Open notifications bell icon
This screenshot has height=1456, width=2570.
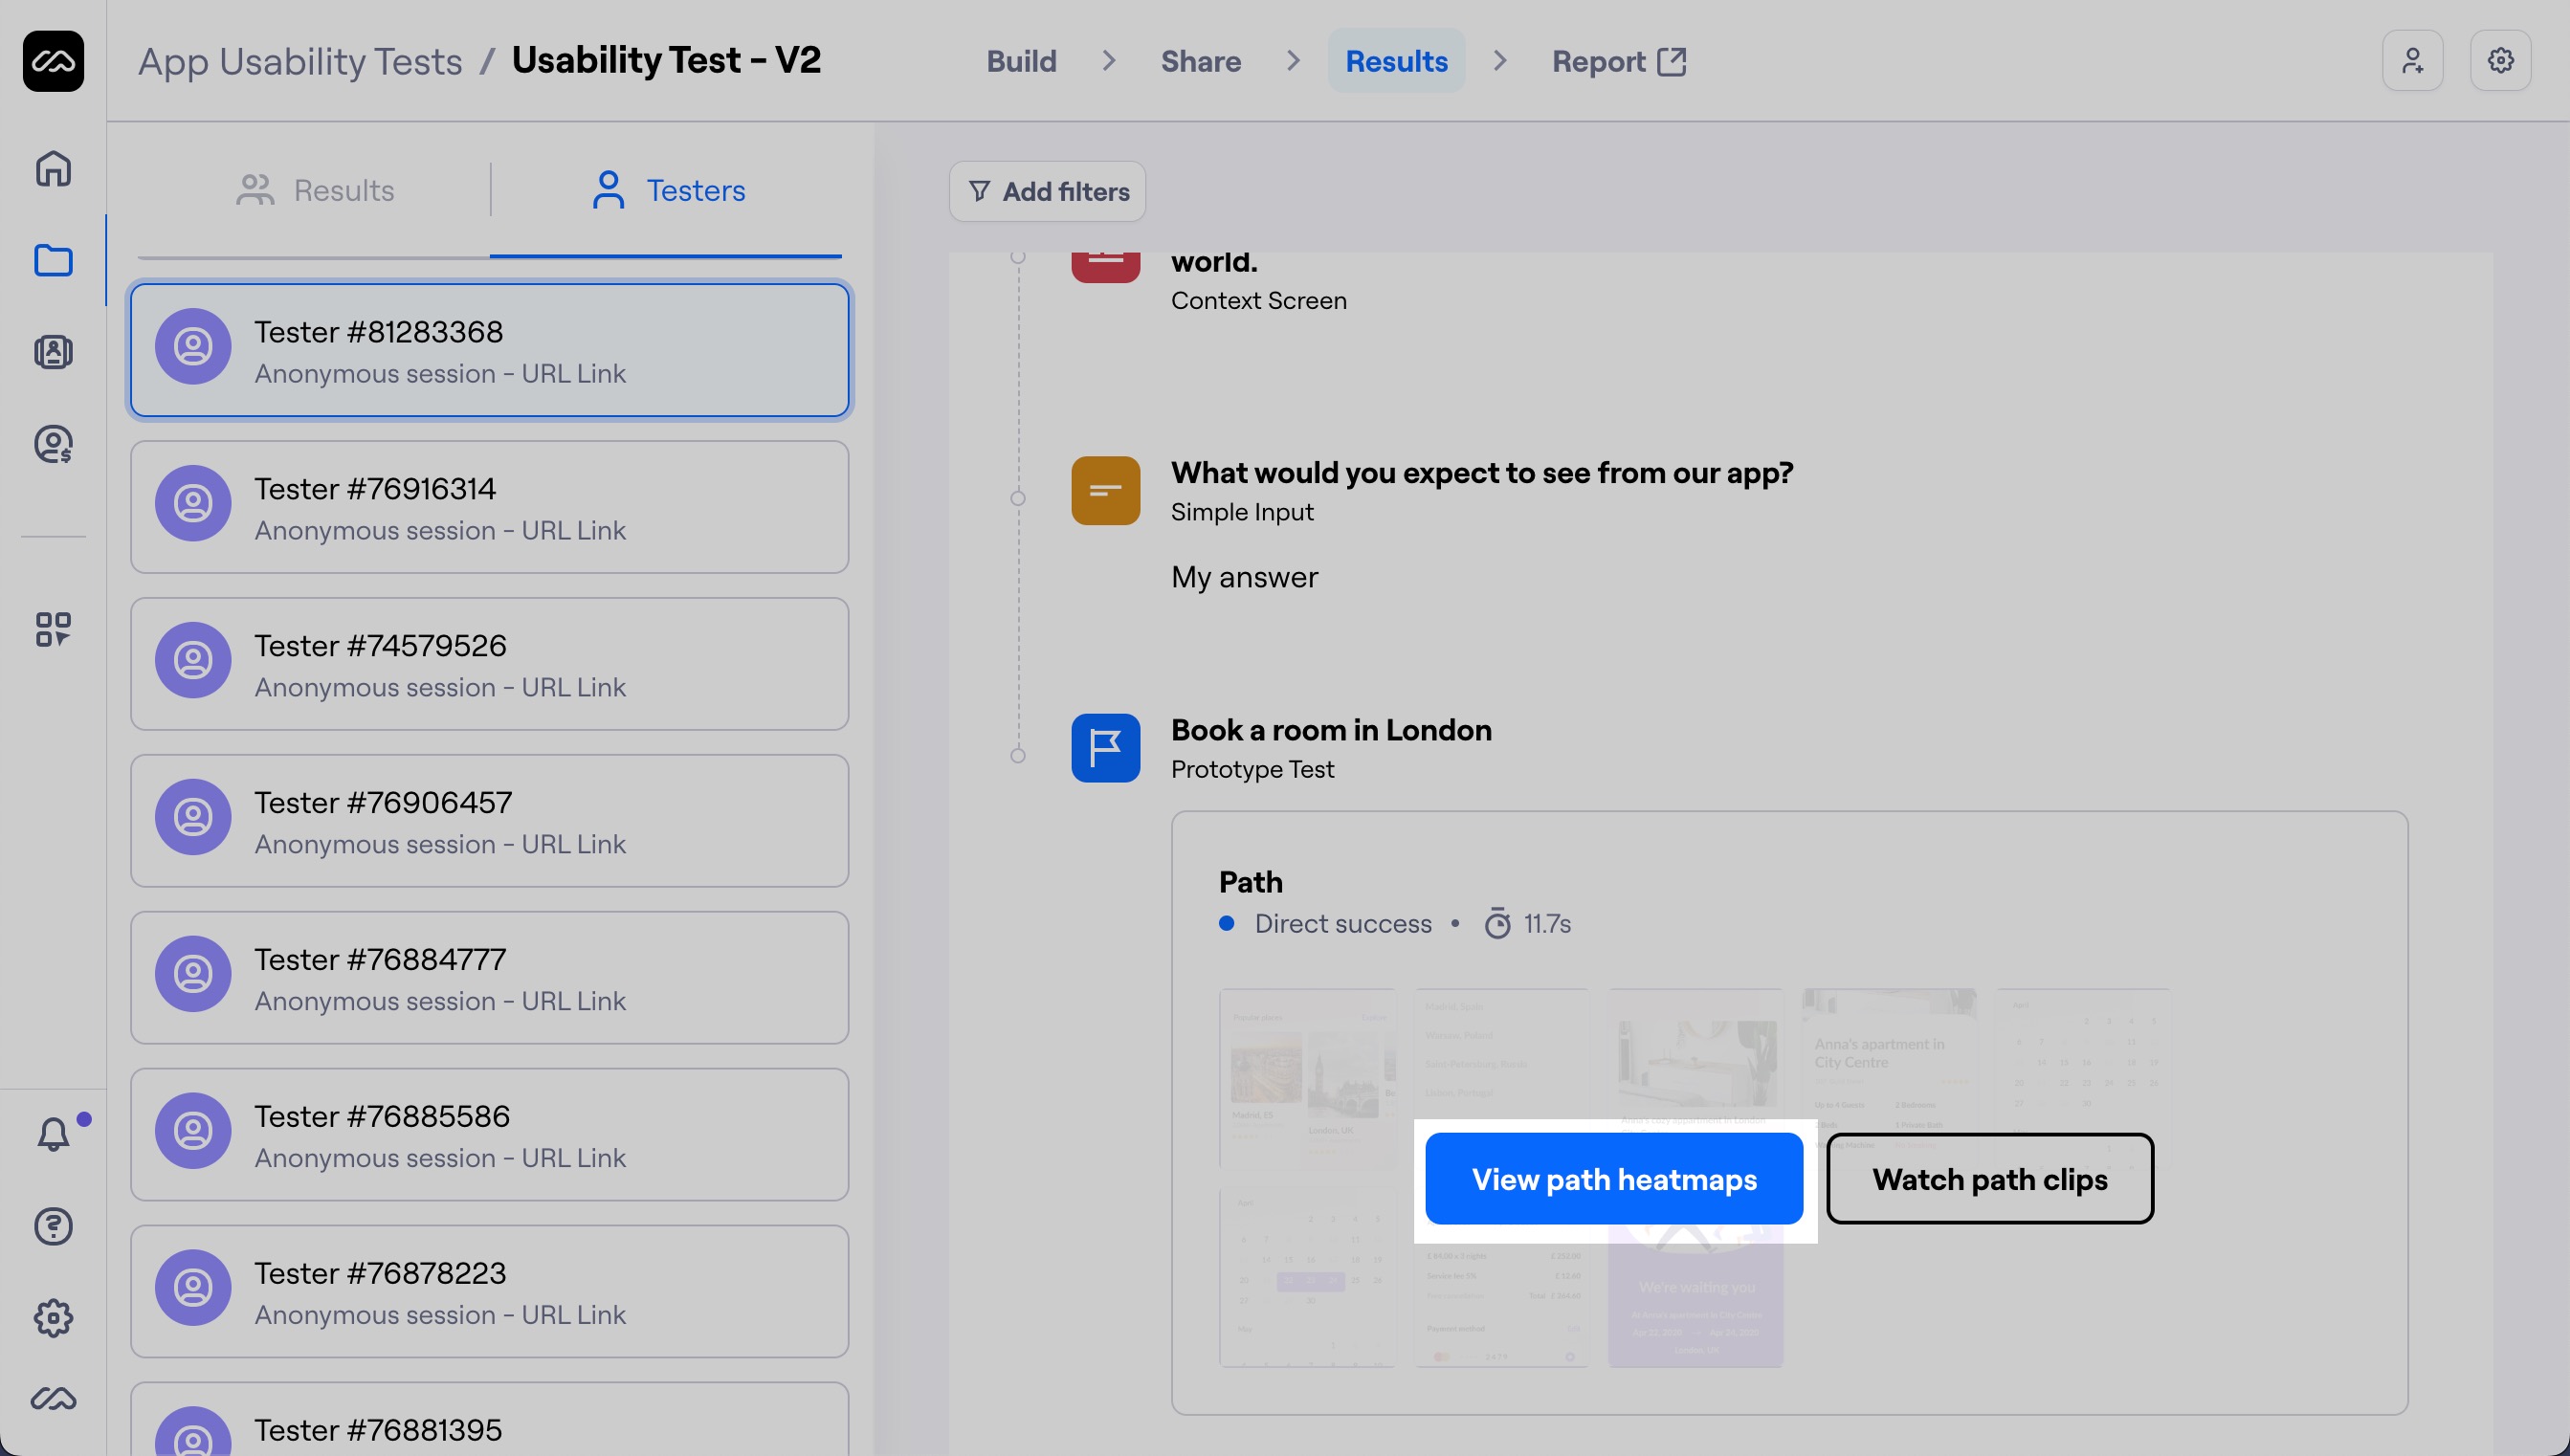pos(53,1134)
